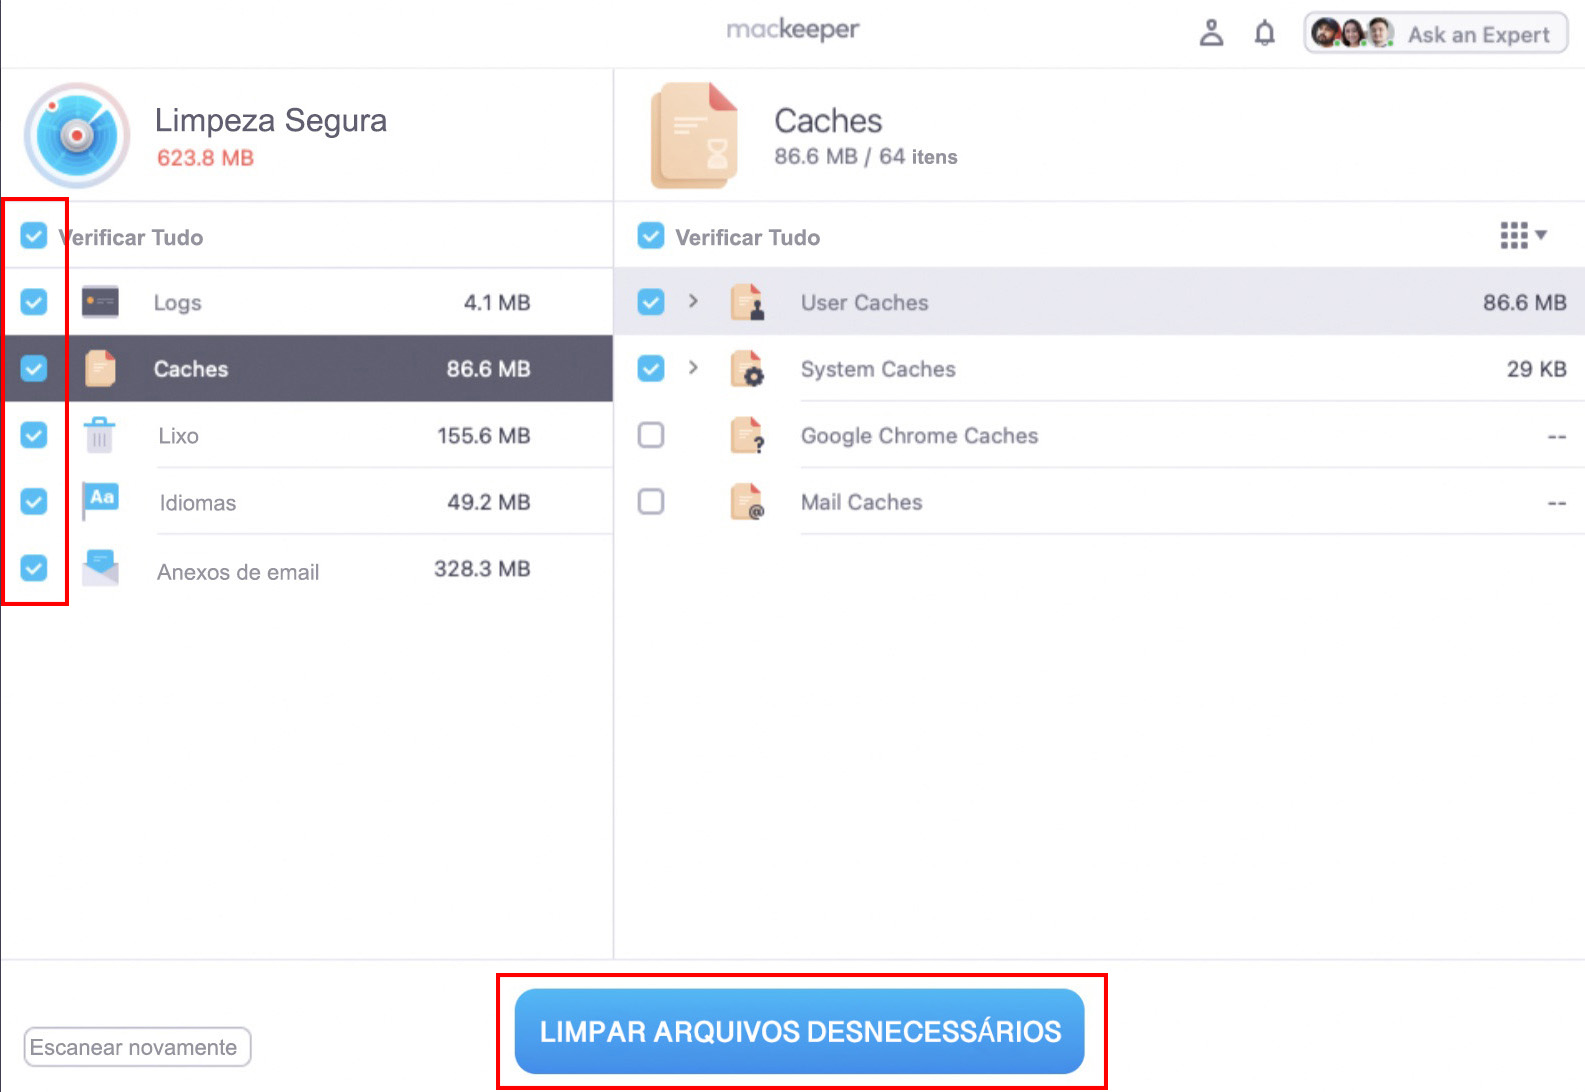Click the Mail Caches label

[861, 502]
